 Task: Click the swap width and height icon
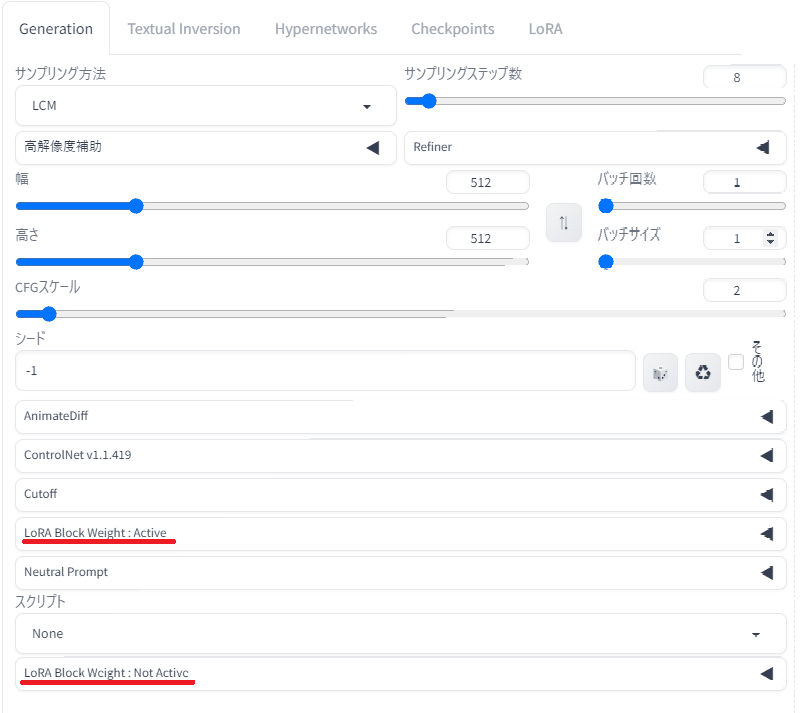563,222
